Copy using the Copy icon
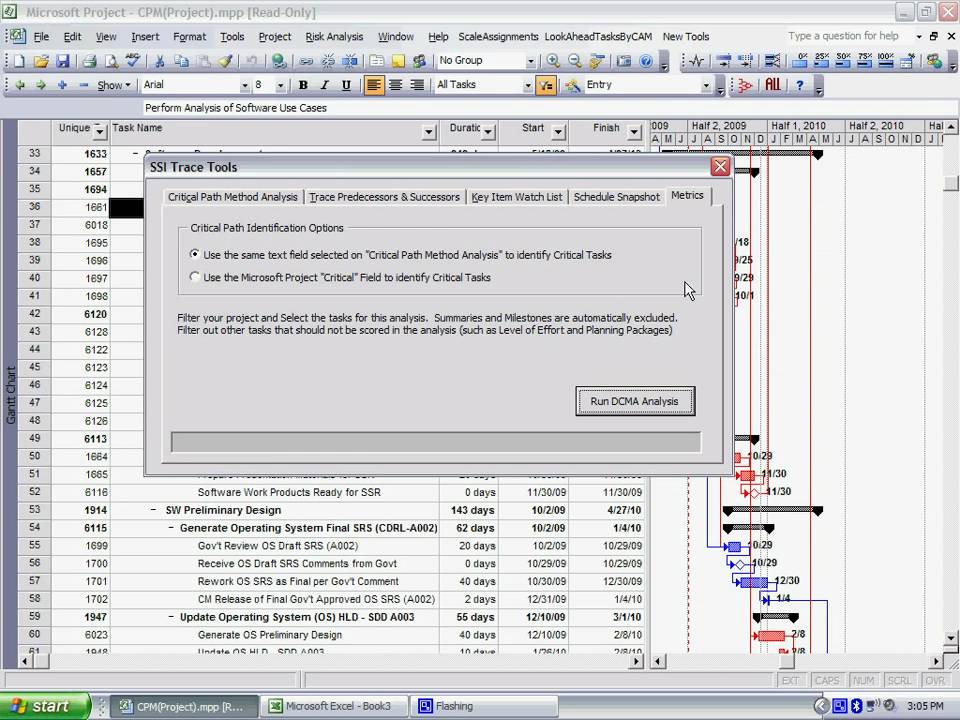960x720 pixels. (x=181, y=61)
